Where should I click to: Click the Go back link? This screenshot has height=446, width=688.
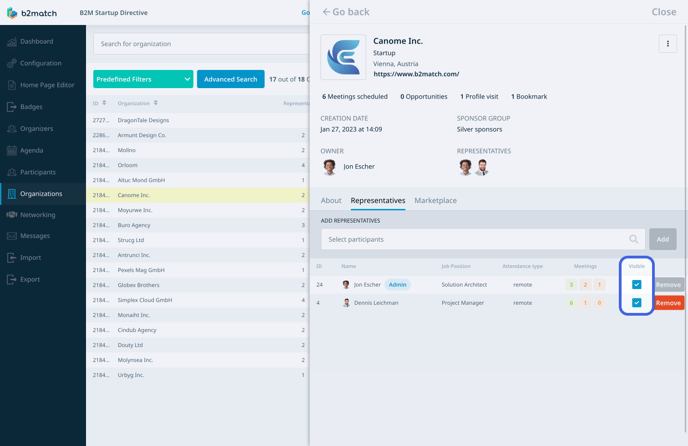tap(346, 12)
